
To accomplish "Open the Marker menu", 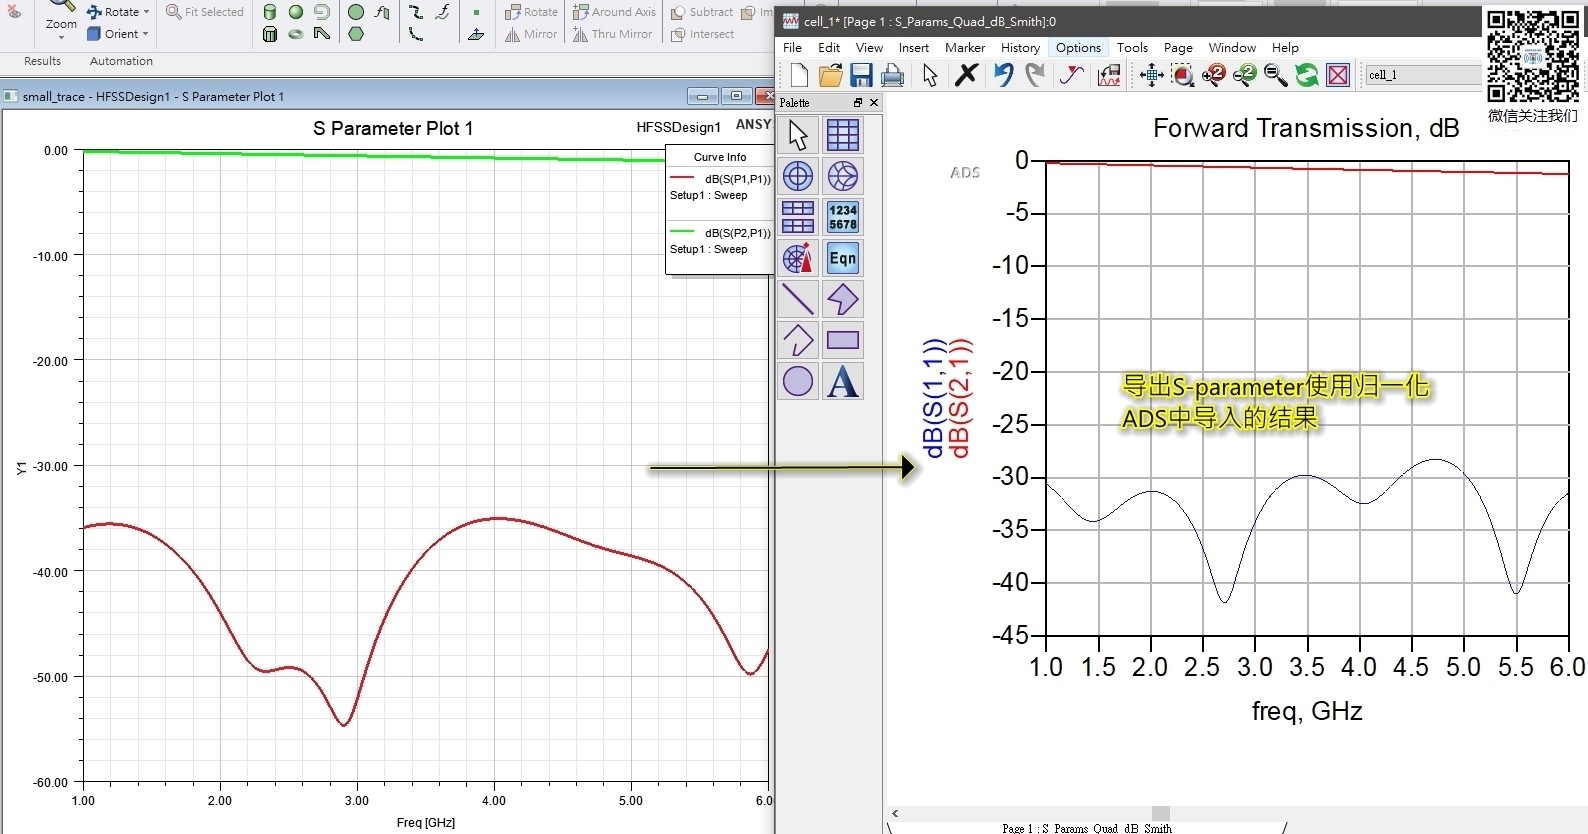I will pyautogui.click(x=964, y=47).
